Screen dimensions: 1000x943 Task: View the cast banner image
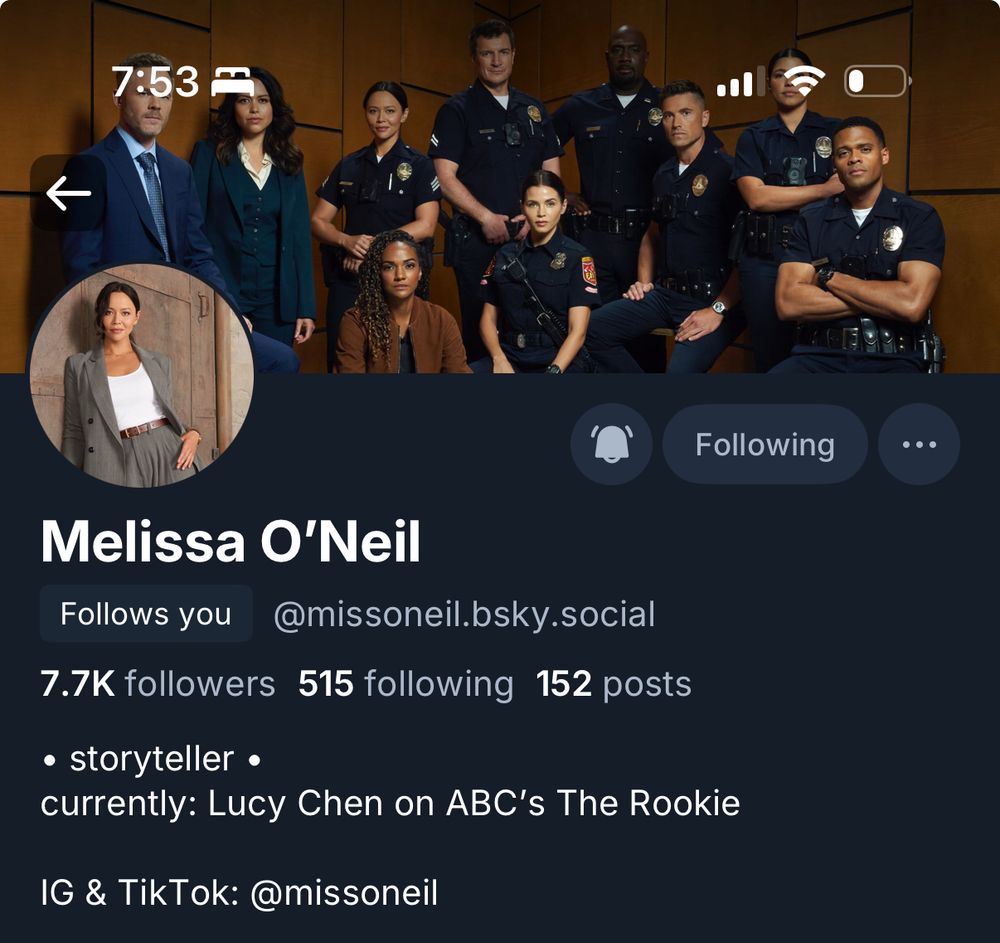point(500,186)
